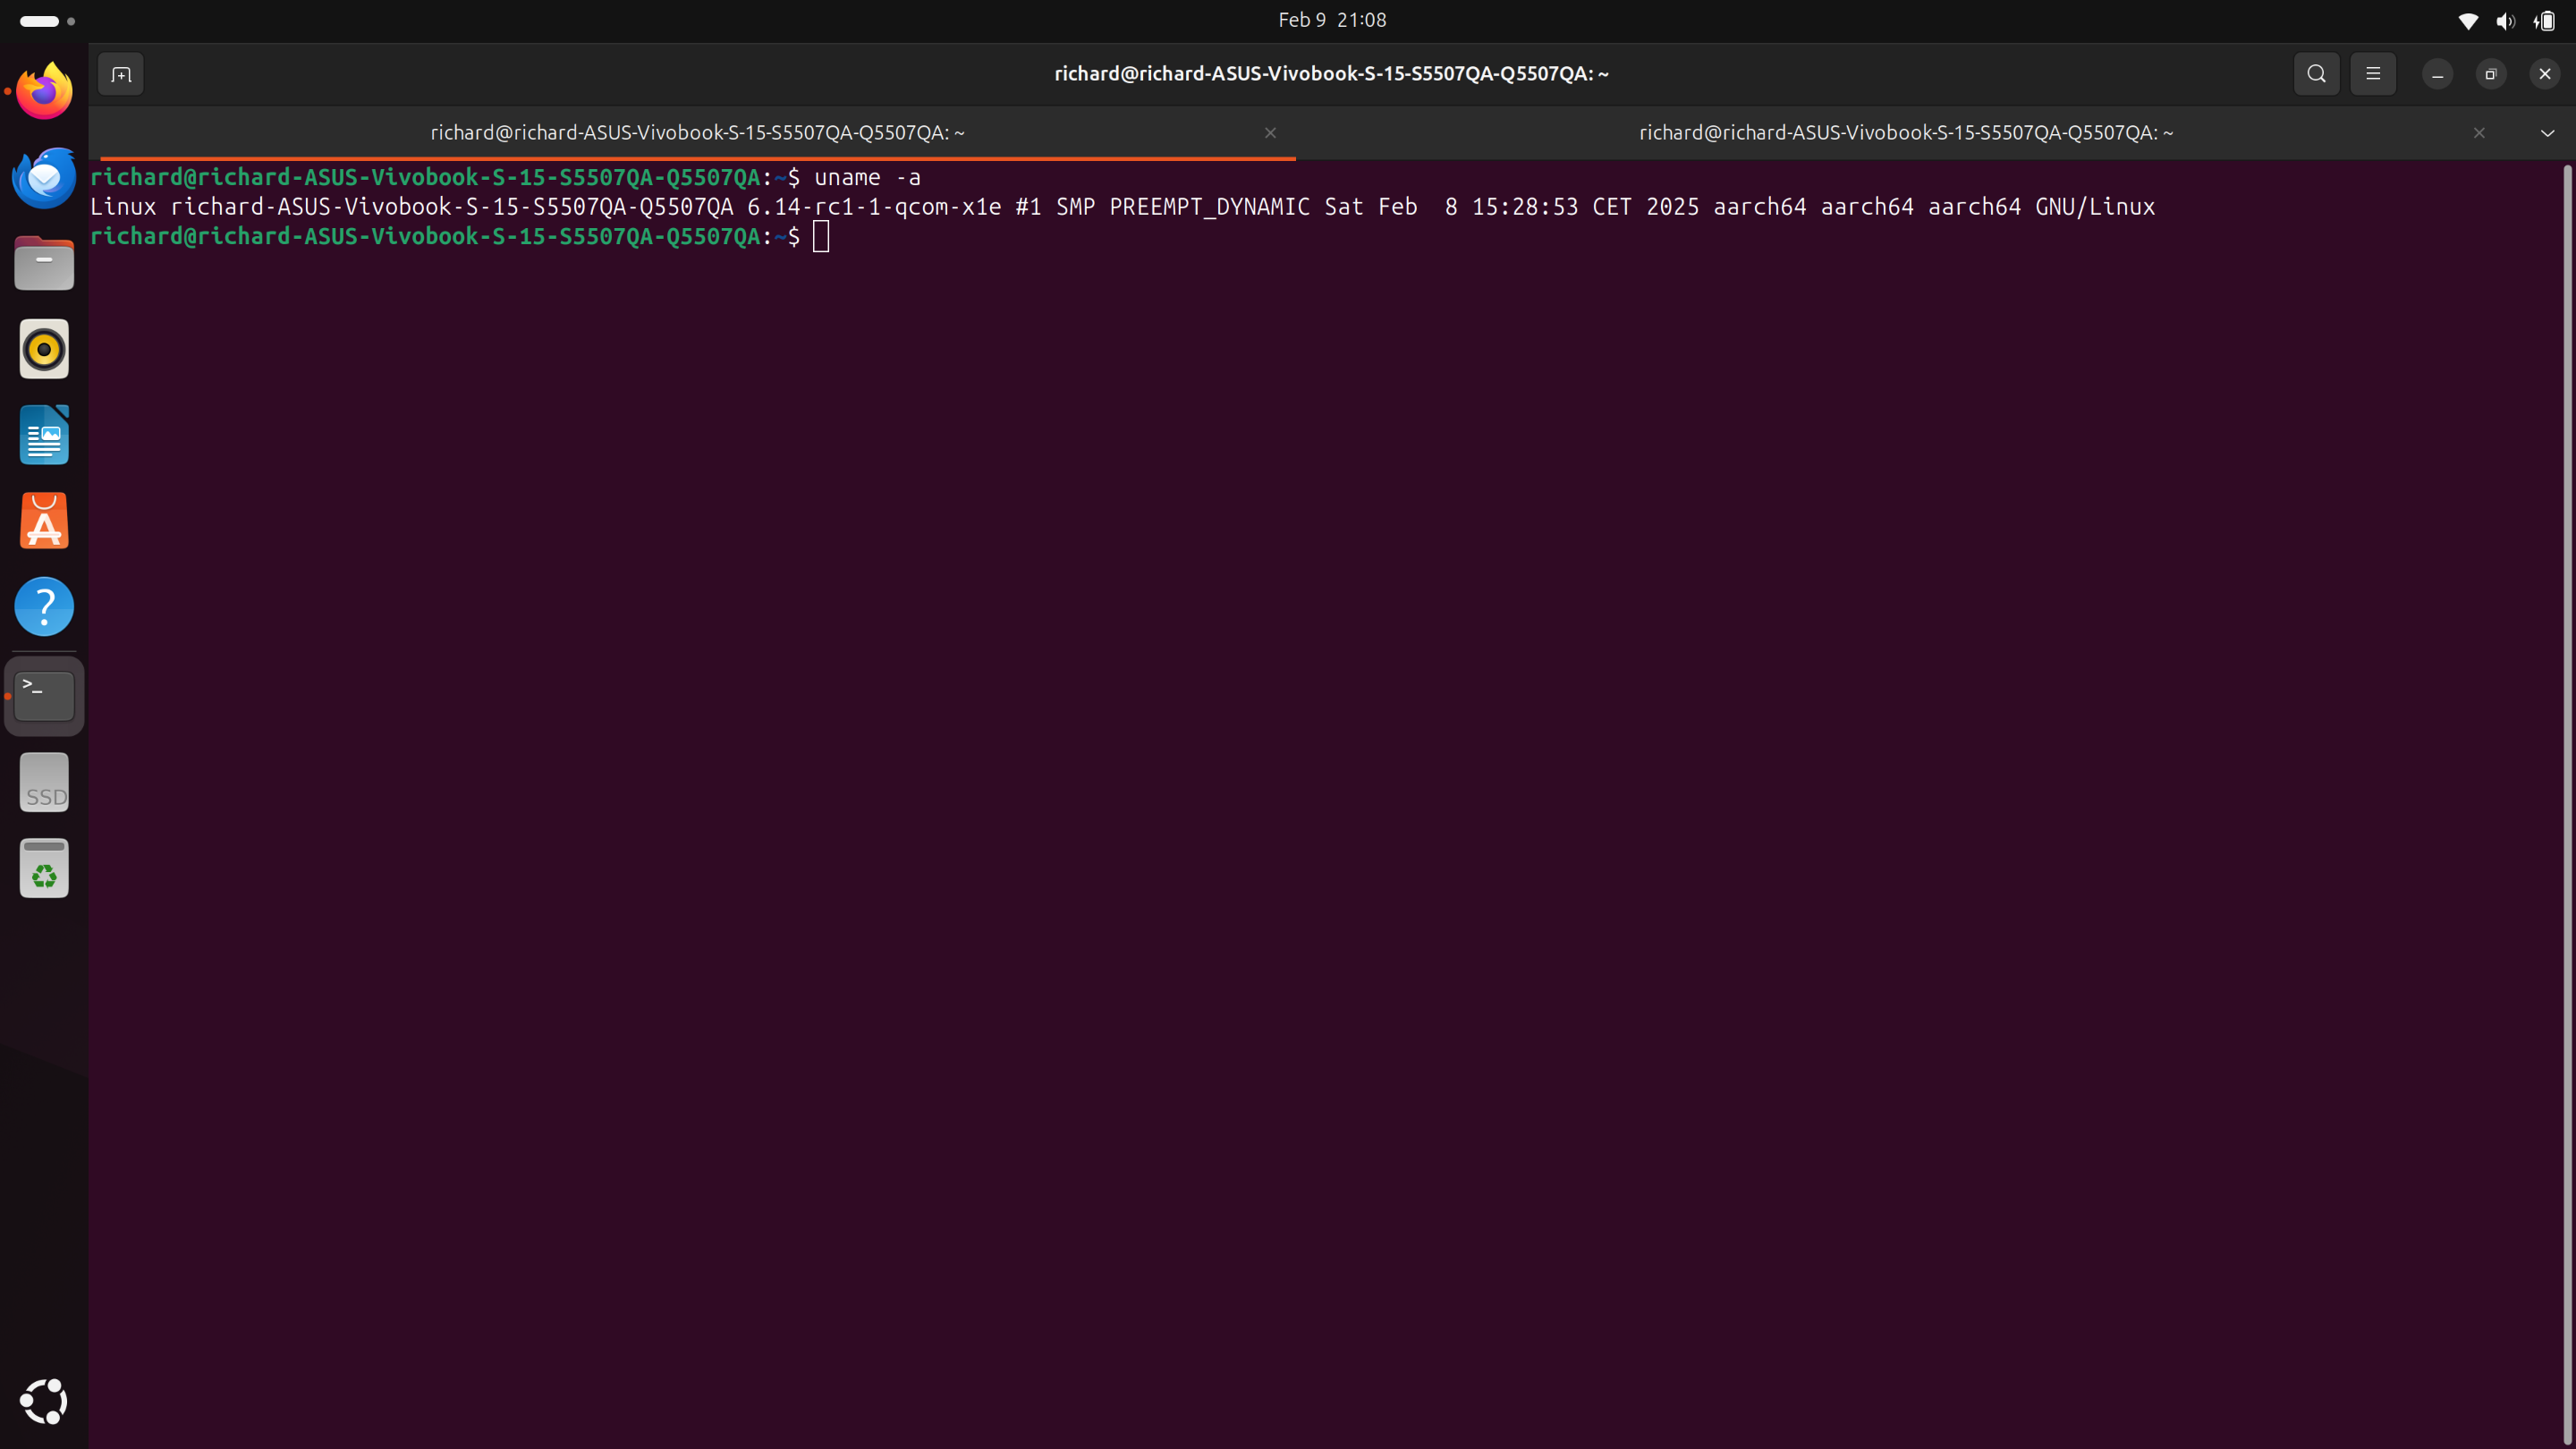
Task: Open a new terminal tab
Action: point(121,73)
